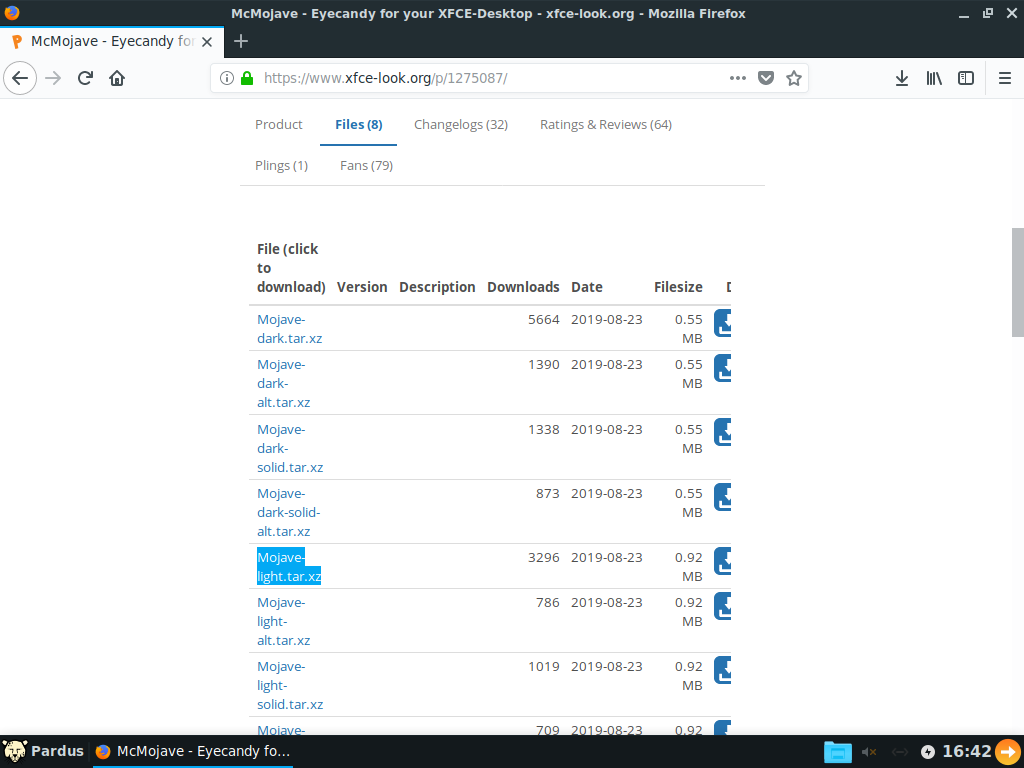The height and width of the screenshot is (768, 1024).
Task: Click download icon for Mojave-light-solid.tar.xz
Action: (722, 670)
